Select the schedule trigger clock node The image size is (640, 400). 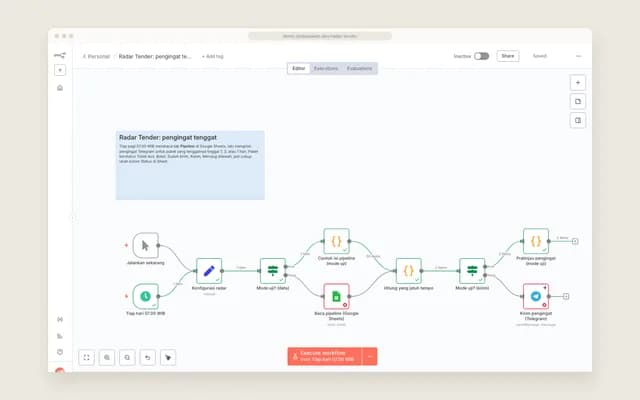coord(145,296)
